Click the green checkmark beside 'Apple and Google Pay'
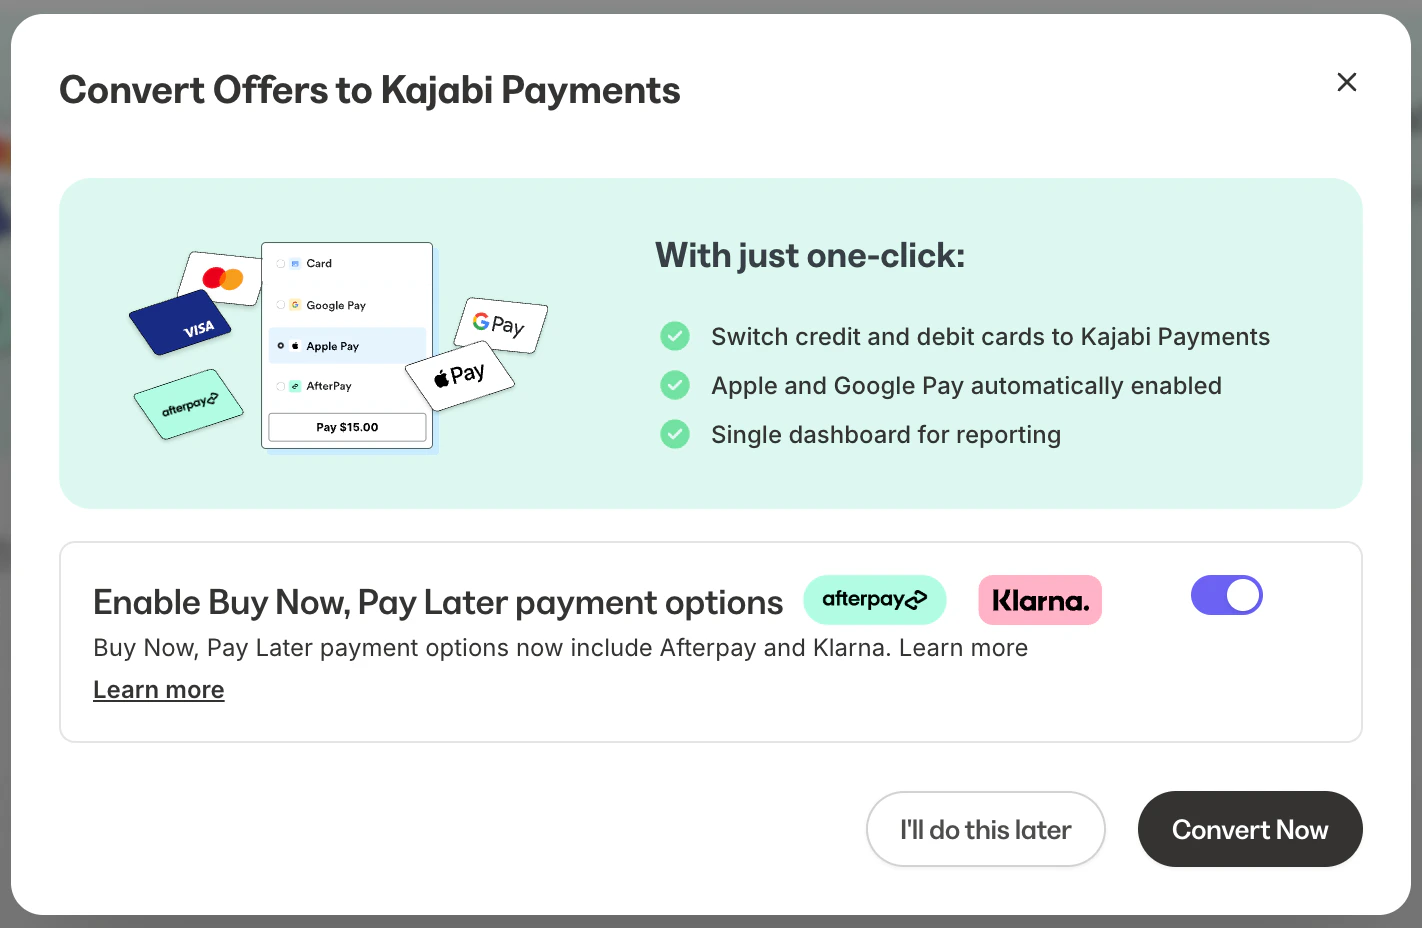This screenshot has width=1422, height=928. [x=675, y=385]
